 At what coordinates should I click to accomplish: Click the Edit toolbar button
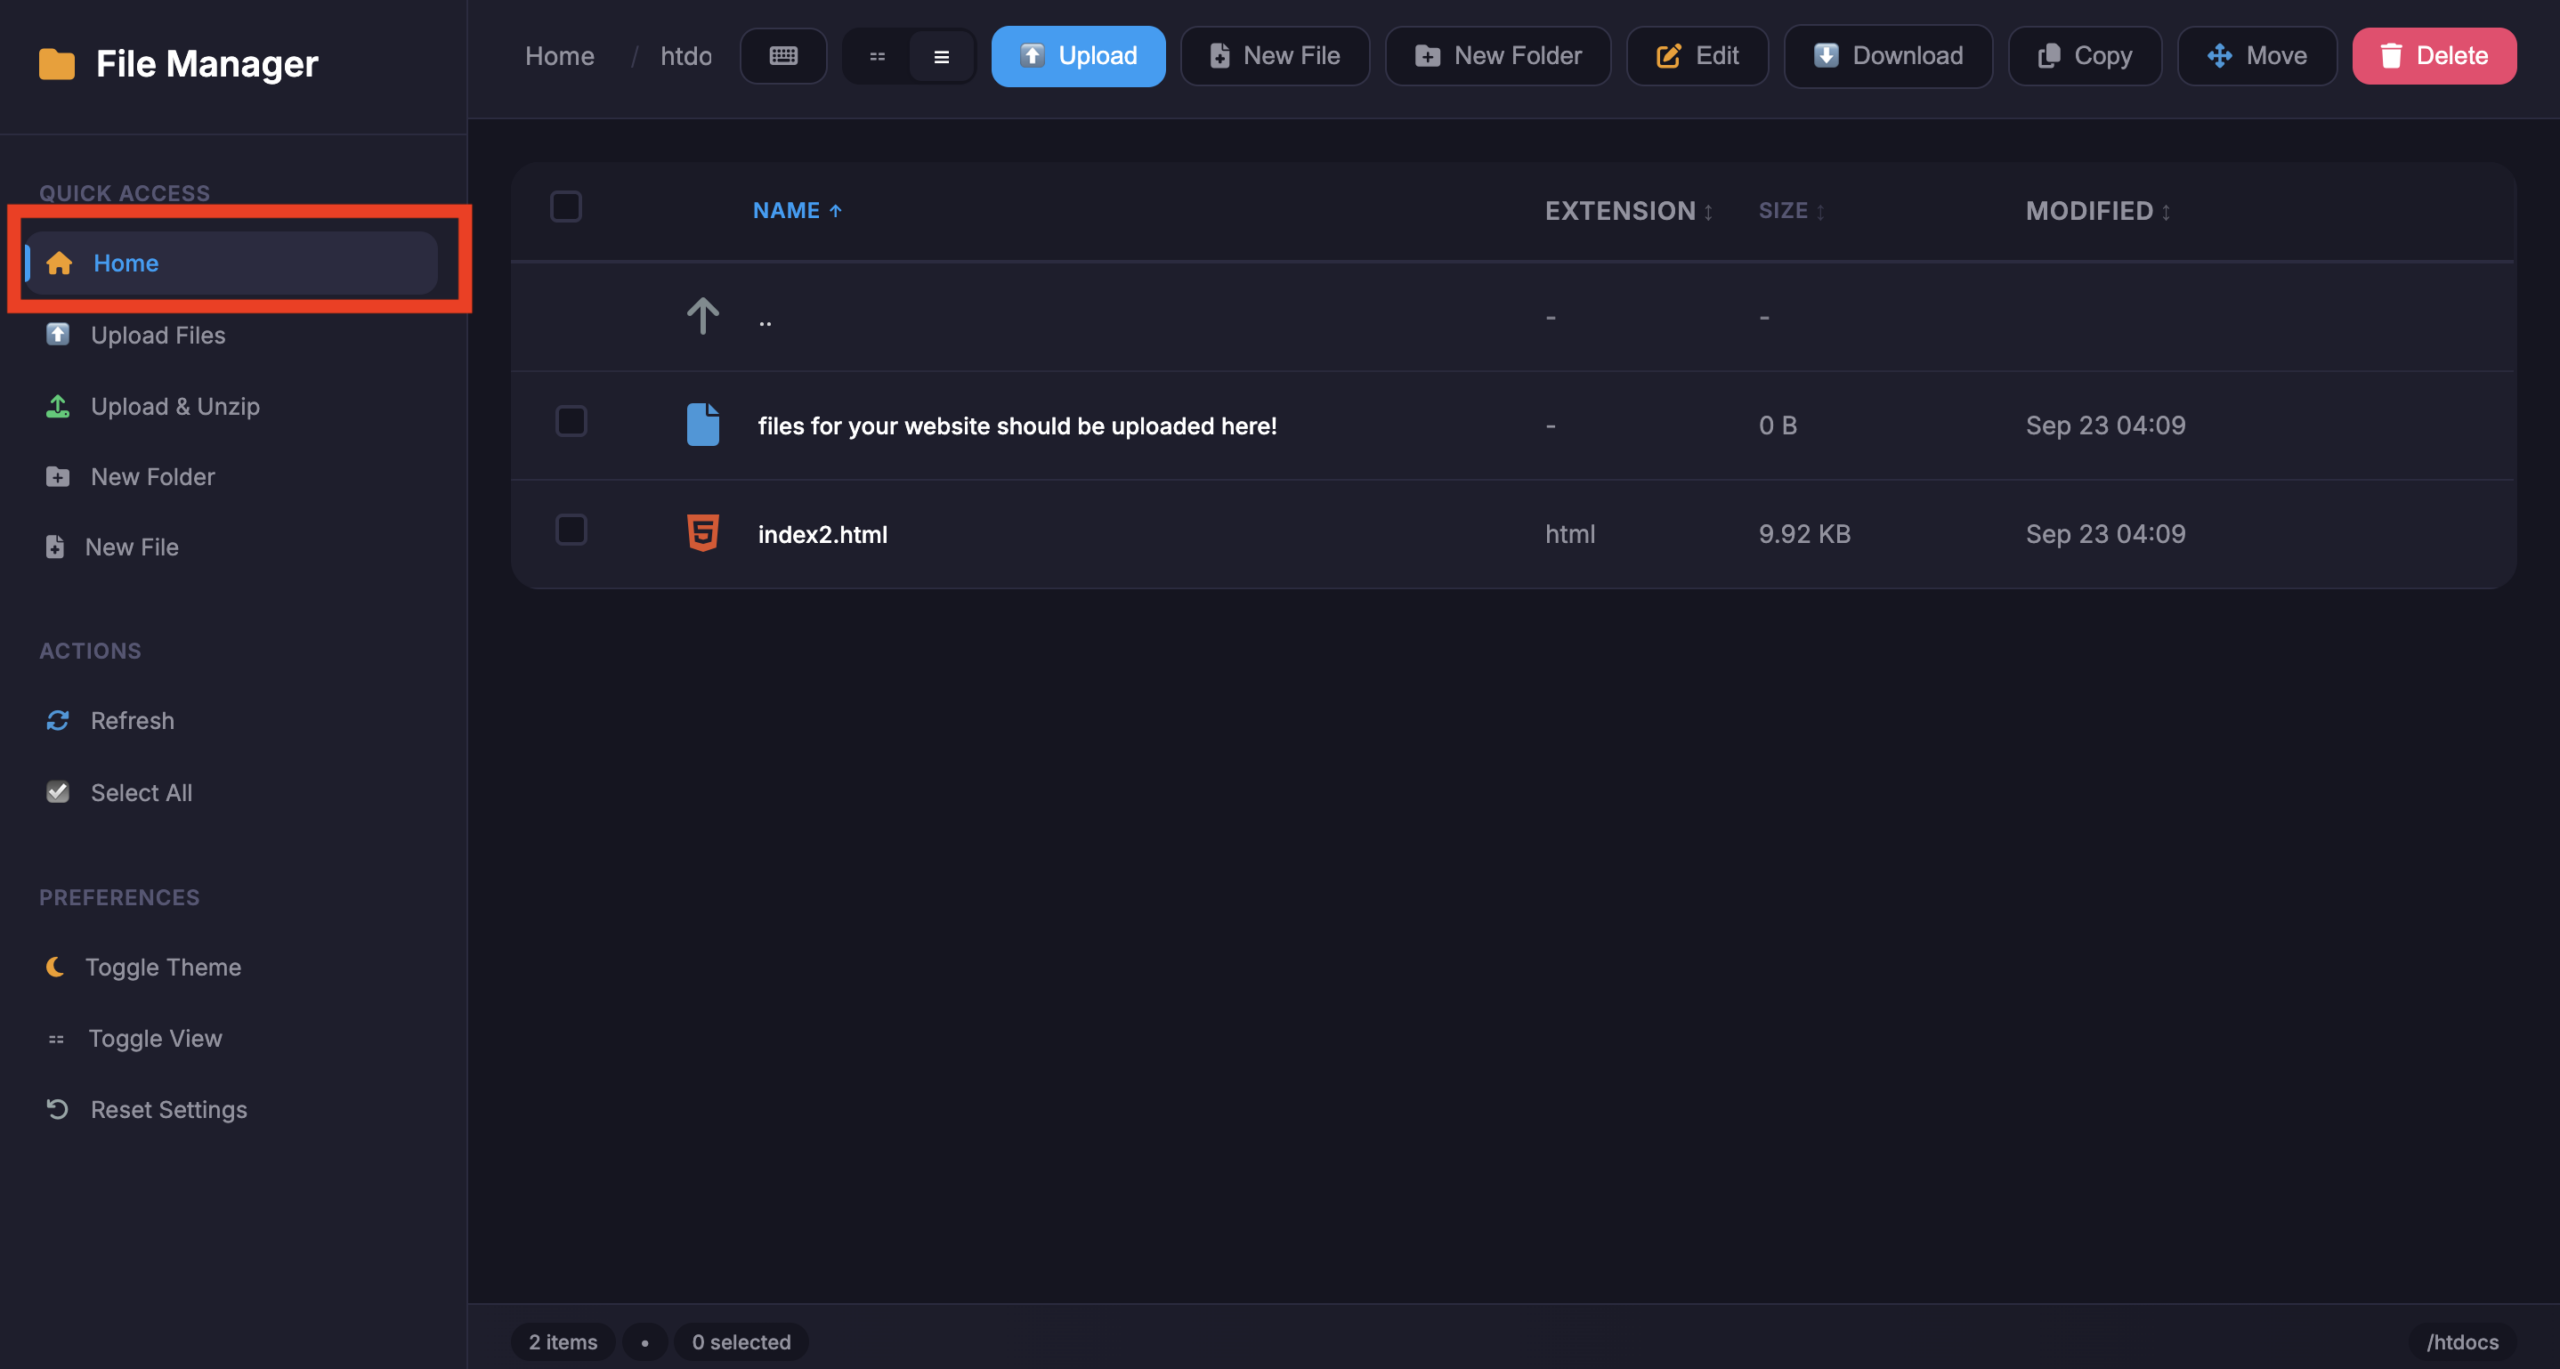pyautogui.click(x=1698, y=56)
